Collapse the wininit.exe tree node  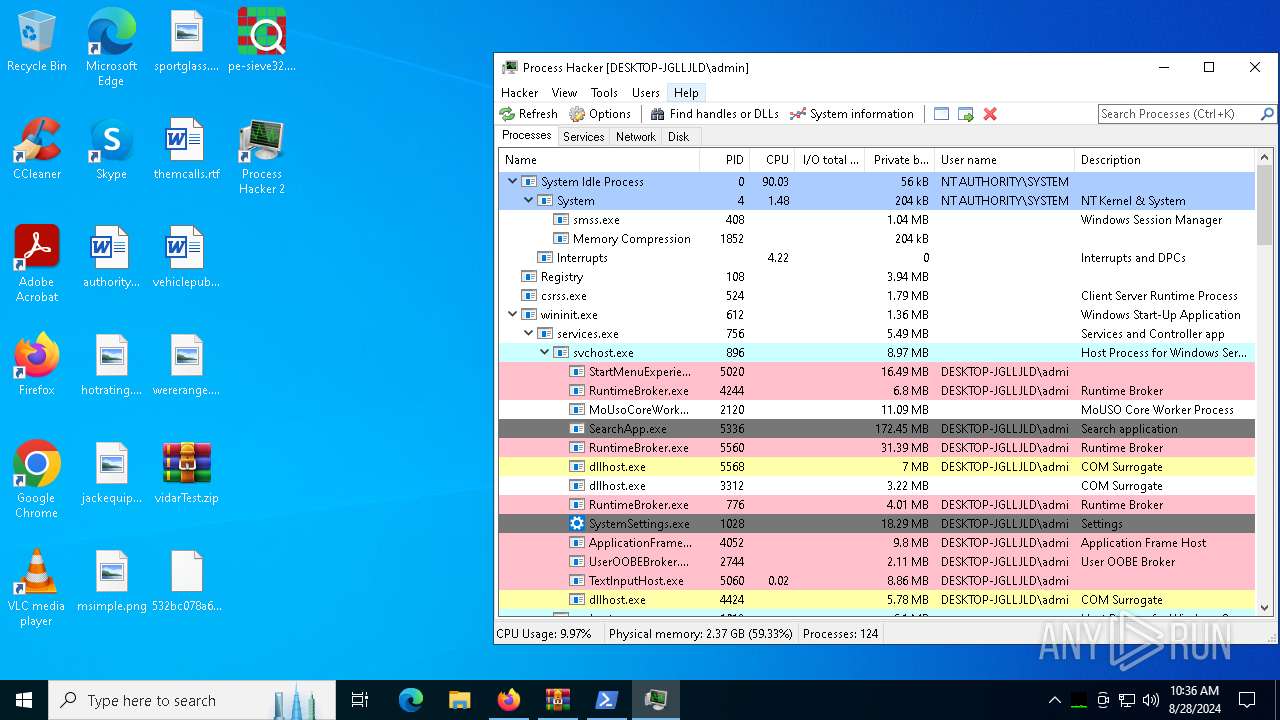coord(513,315)
